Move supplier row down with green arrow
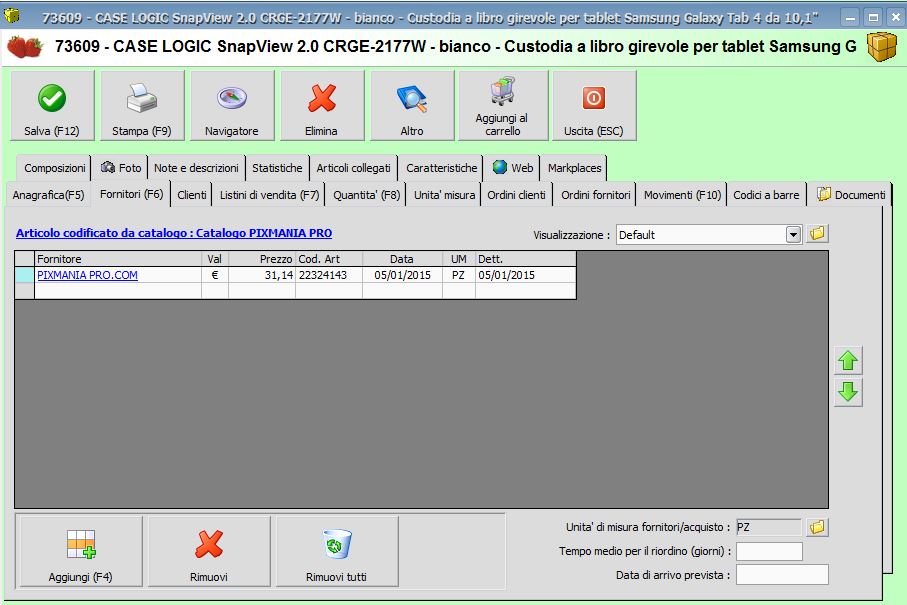The height and width of the screenshot is (605, 907). pos(848,392)
